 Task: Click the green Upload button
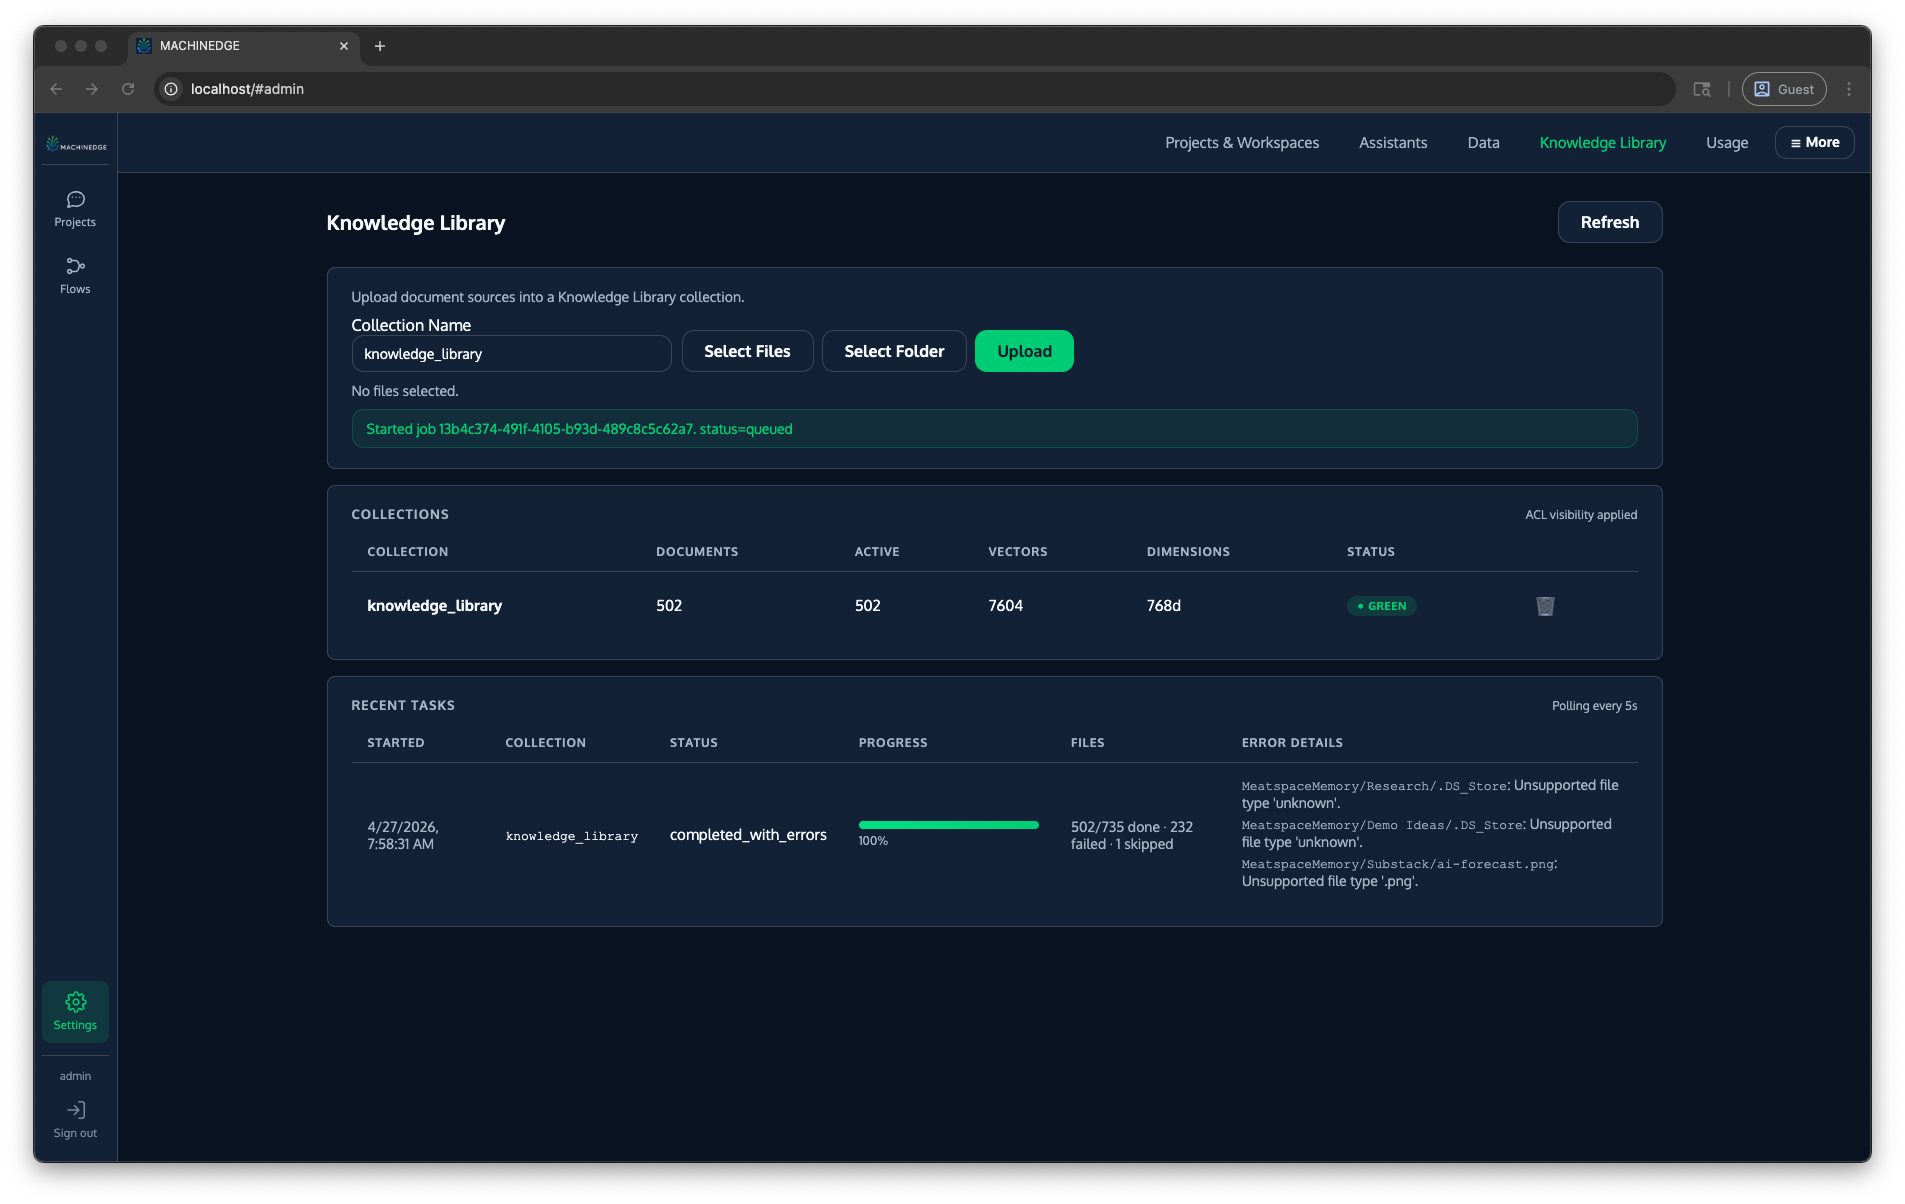(x=1024, y=351)
